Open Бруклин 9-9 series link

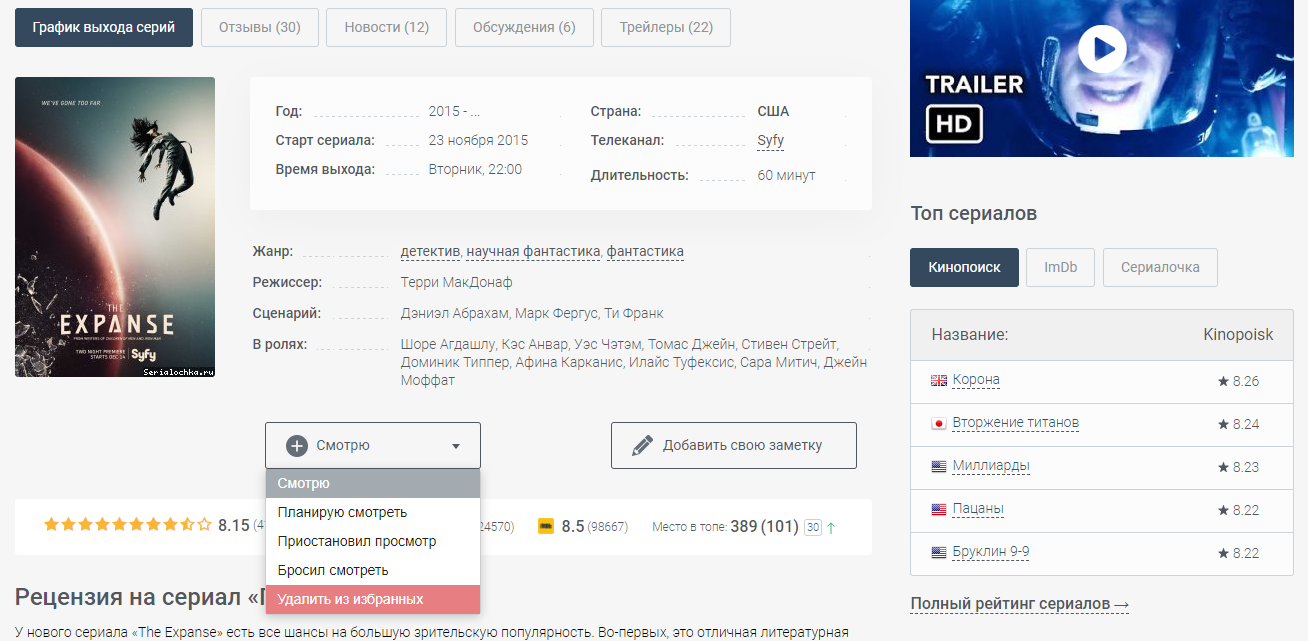point(991,552)
